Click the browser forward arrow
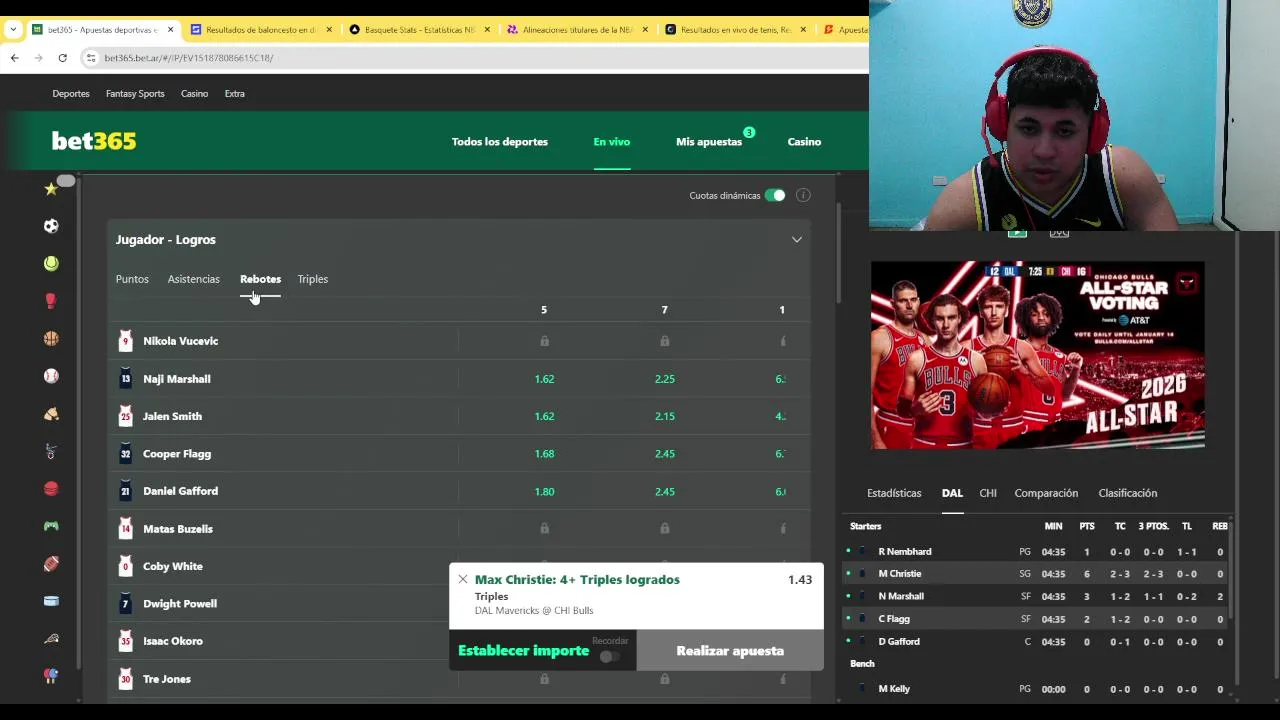The width and height of the screenshot is (1280, 720). pos(38,58)
